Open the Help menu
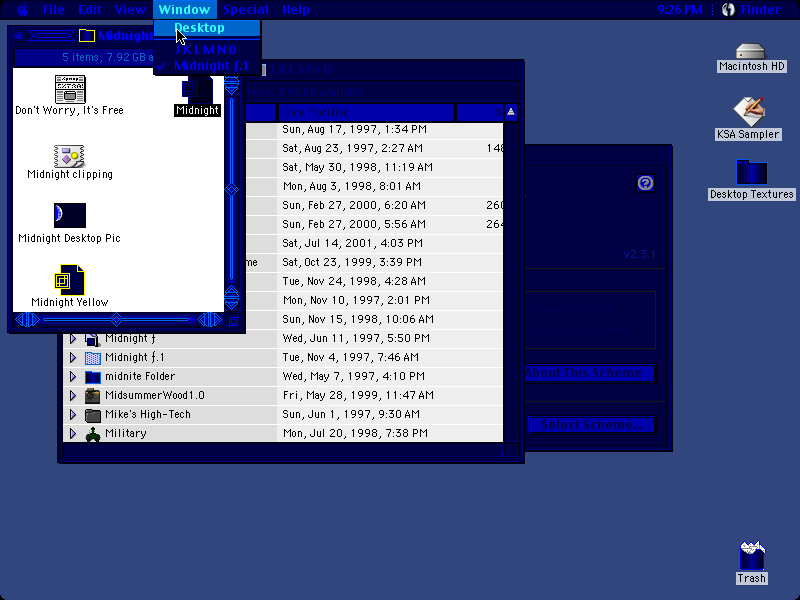This screenshot has width=800, height=600. click(x=295, y=10)
